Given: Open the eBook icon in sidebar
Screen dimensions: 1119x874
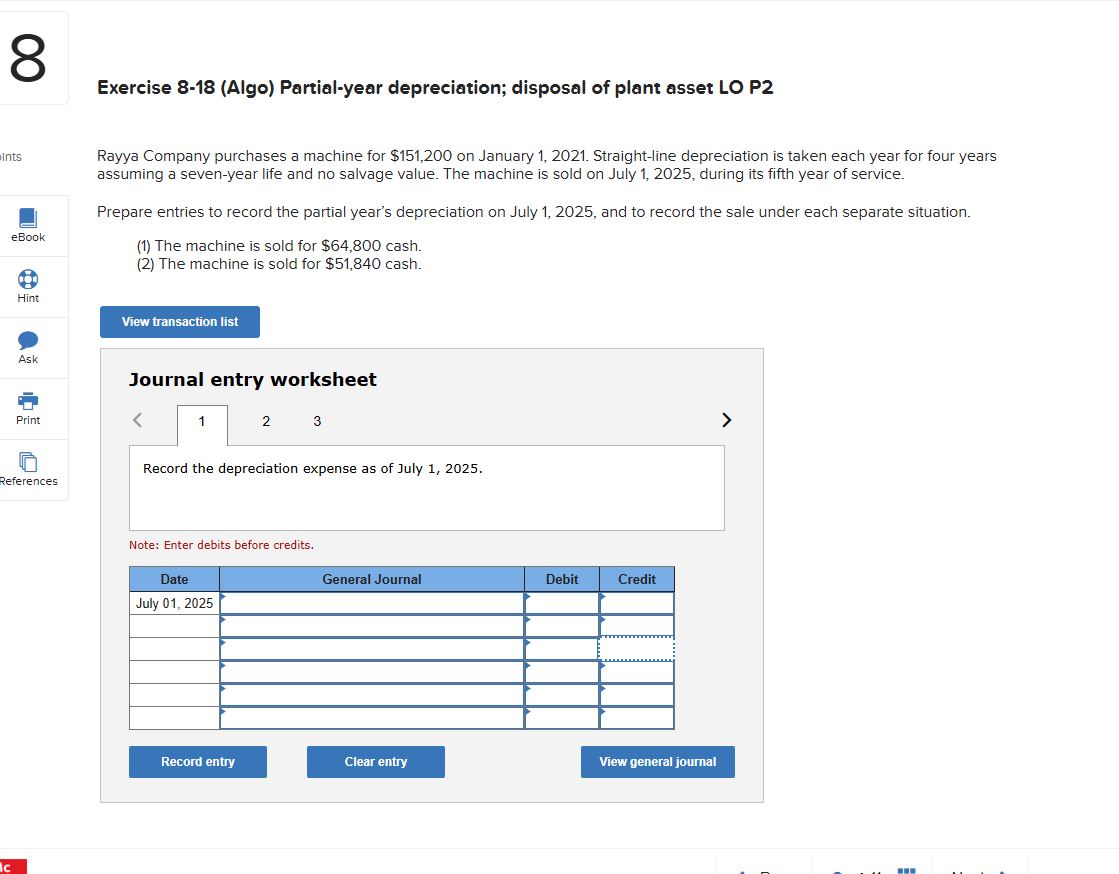Looking at the screenshot, I should [x=28, y=218].
